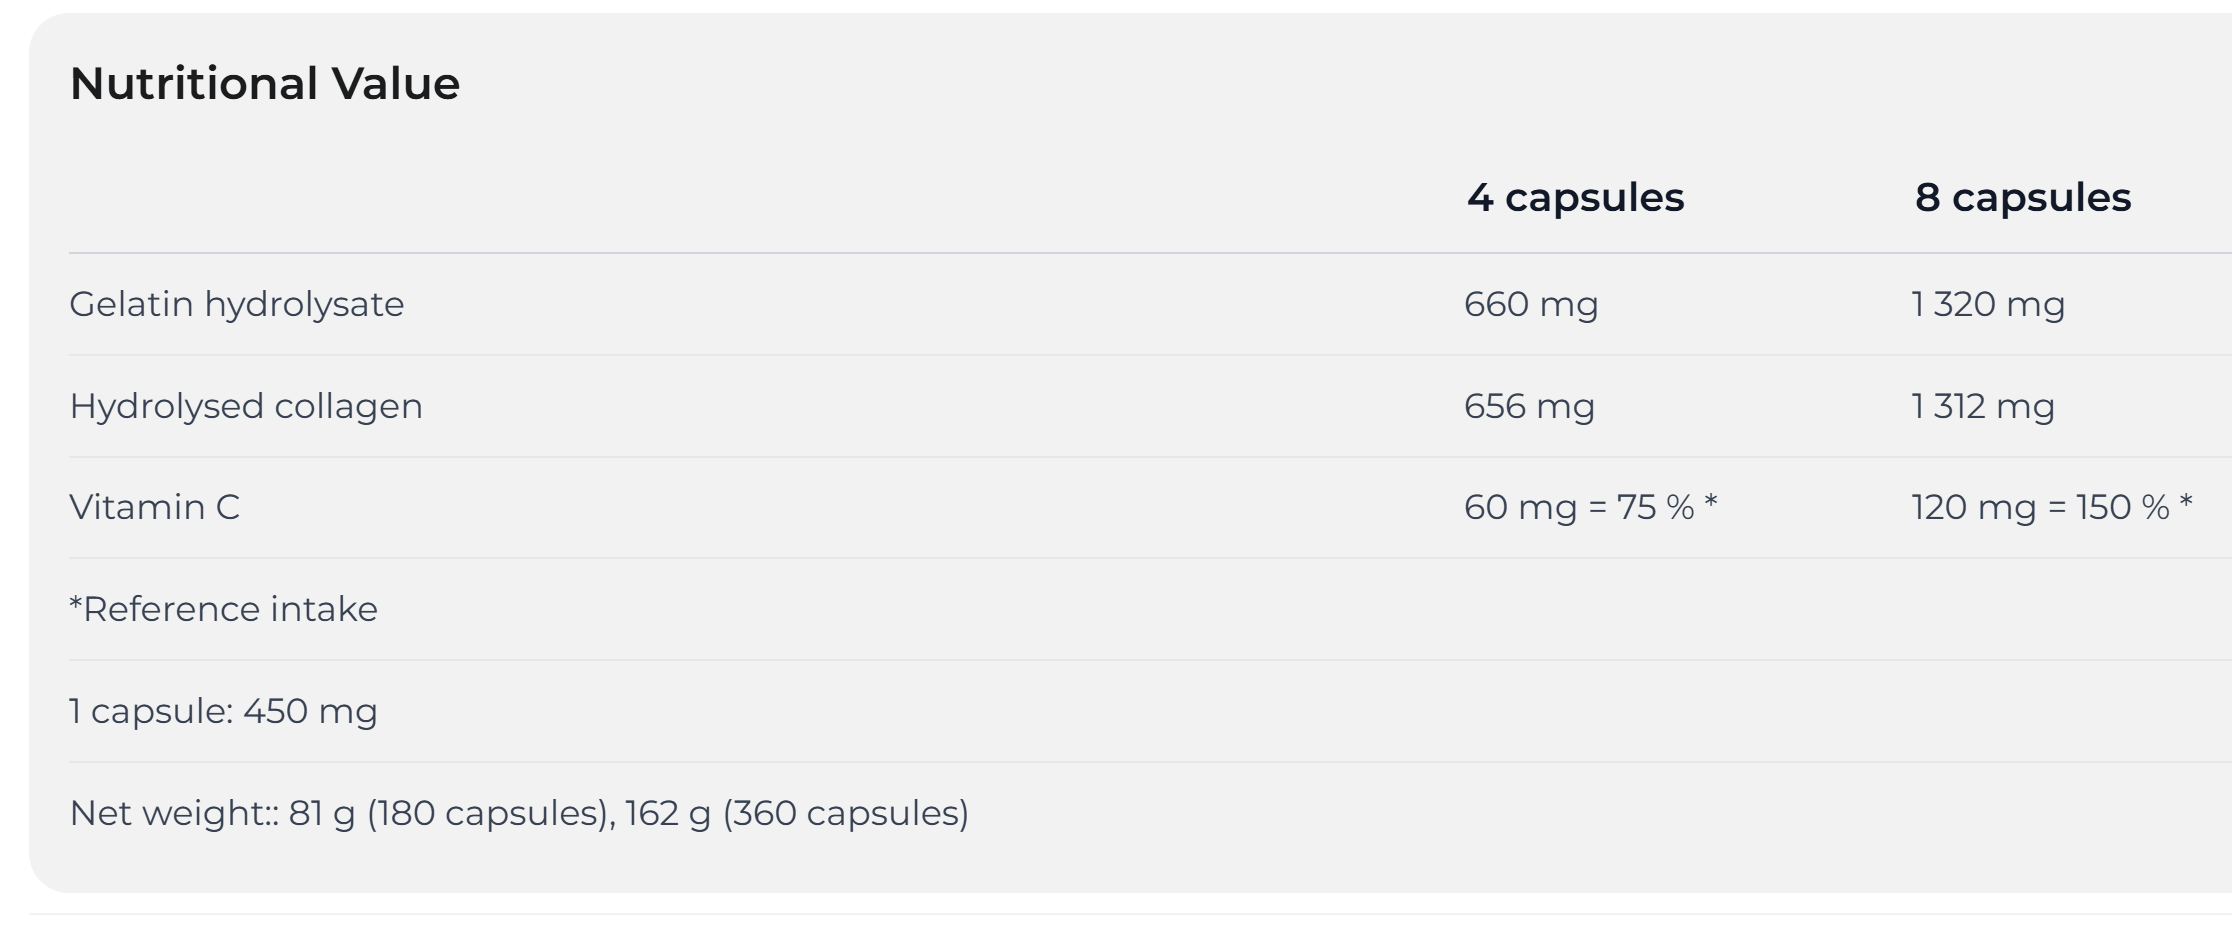Click the Net weight line of text
Screen dimensions: 2232x945
[x=519, y=813]
